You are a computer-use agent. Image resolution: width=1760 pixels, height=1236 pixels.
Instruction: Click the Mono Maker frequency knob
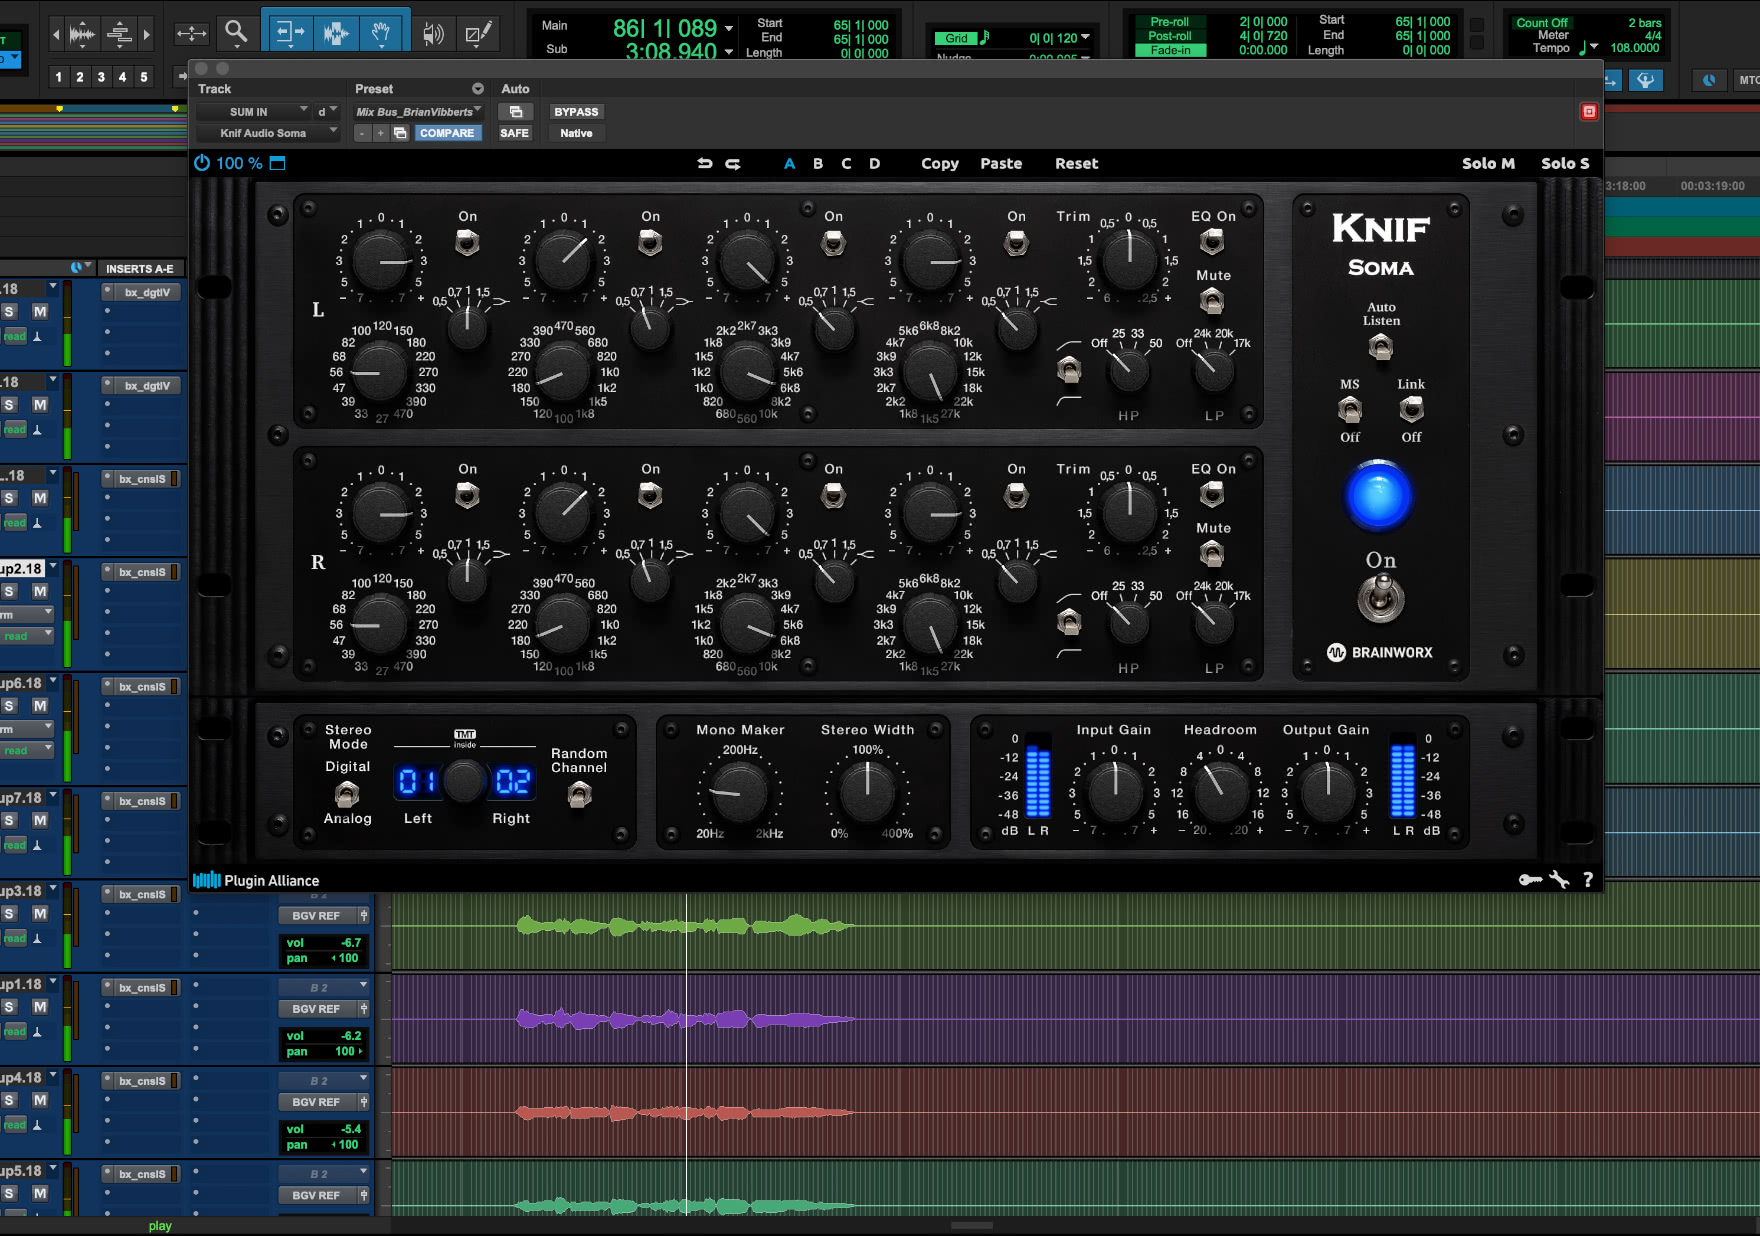(739, 793)
